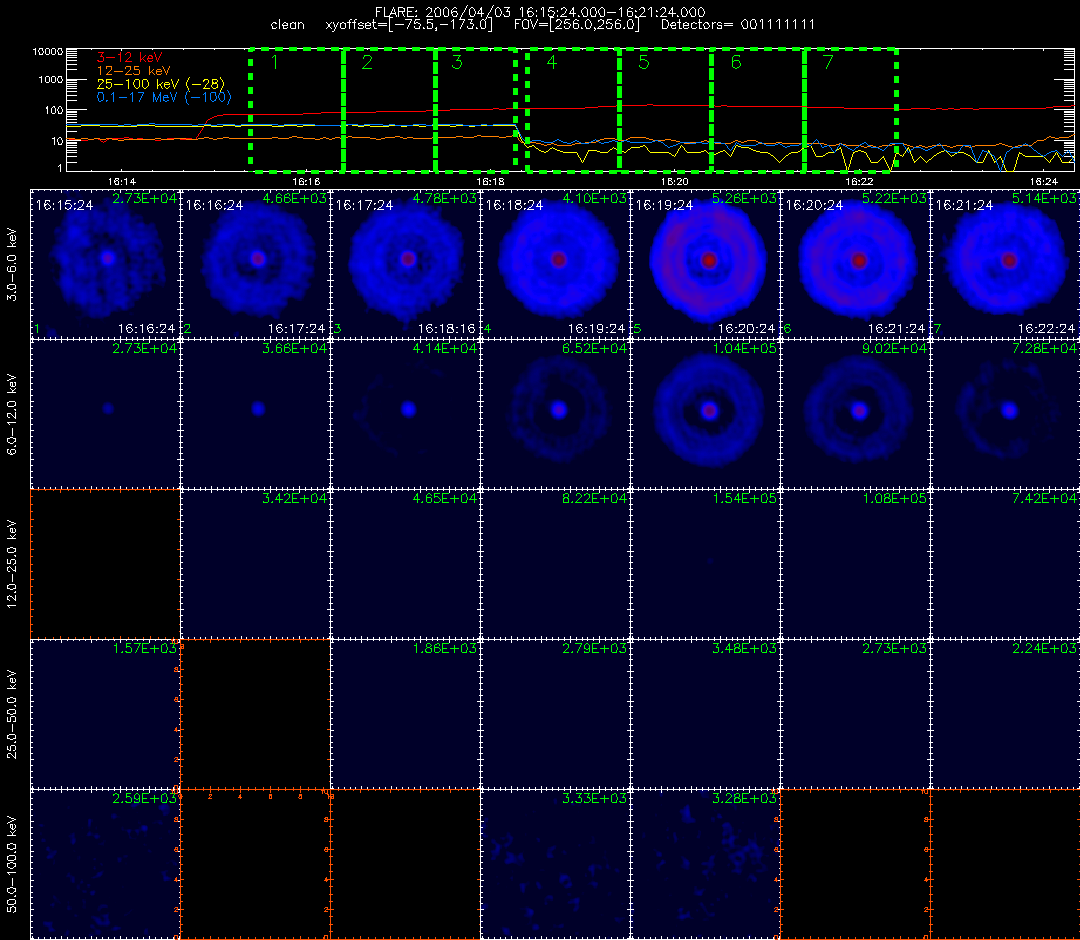Click the '16:22:24' end time label

point(1046,329)
